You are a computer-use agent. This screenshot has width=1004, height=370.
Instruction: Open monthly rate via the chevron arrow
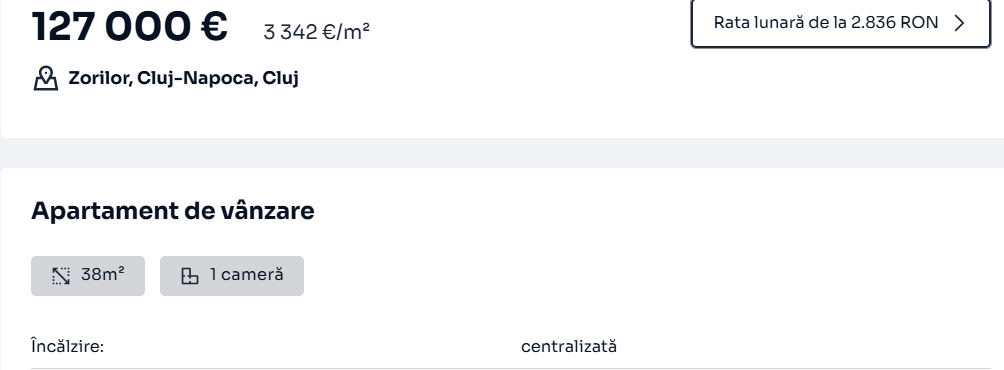point(959,23)
